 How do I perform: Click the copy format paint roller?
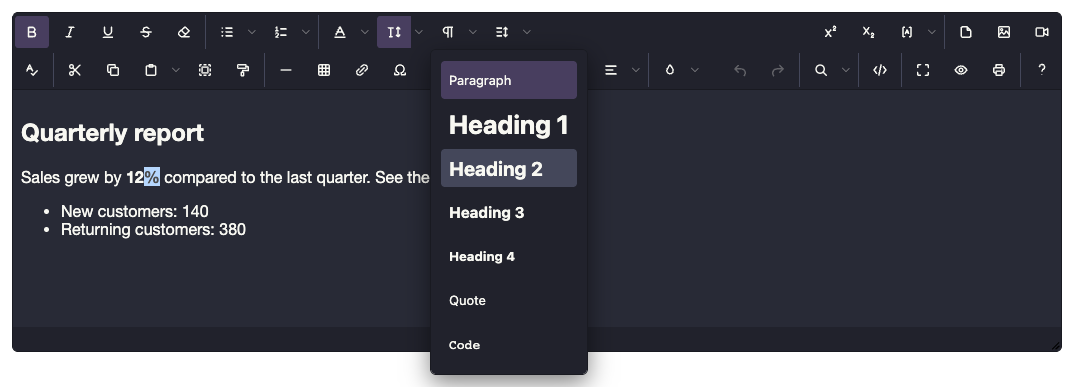(242, 70)
